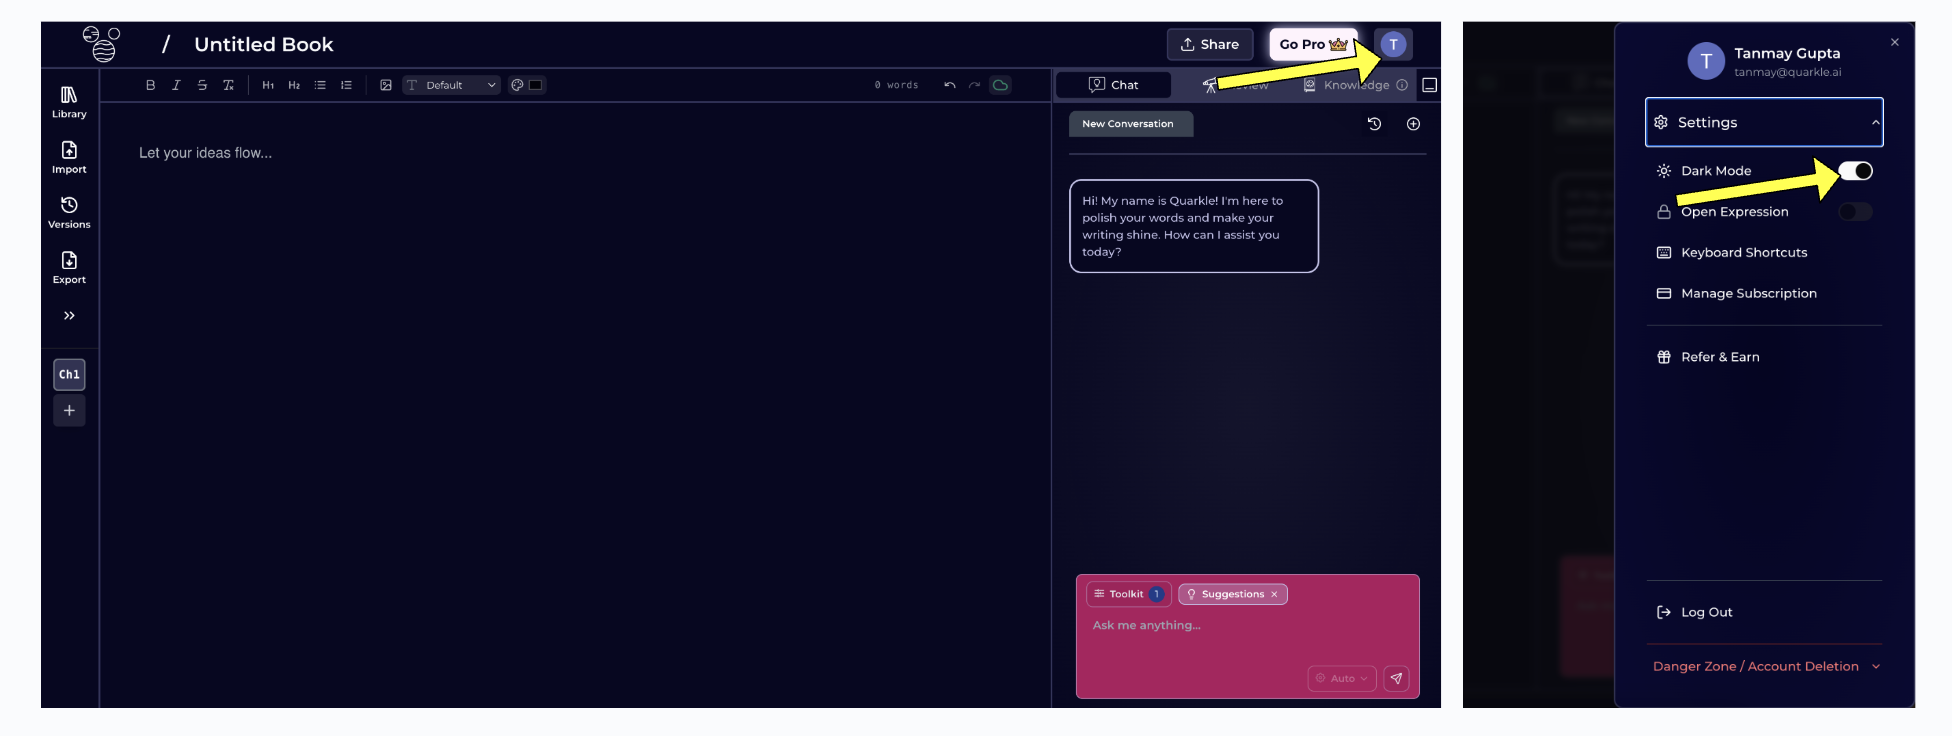Open the Toolkit menu in chat box

[x=1129, y=594]
